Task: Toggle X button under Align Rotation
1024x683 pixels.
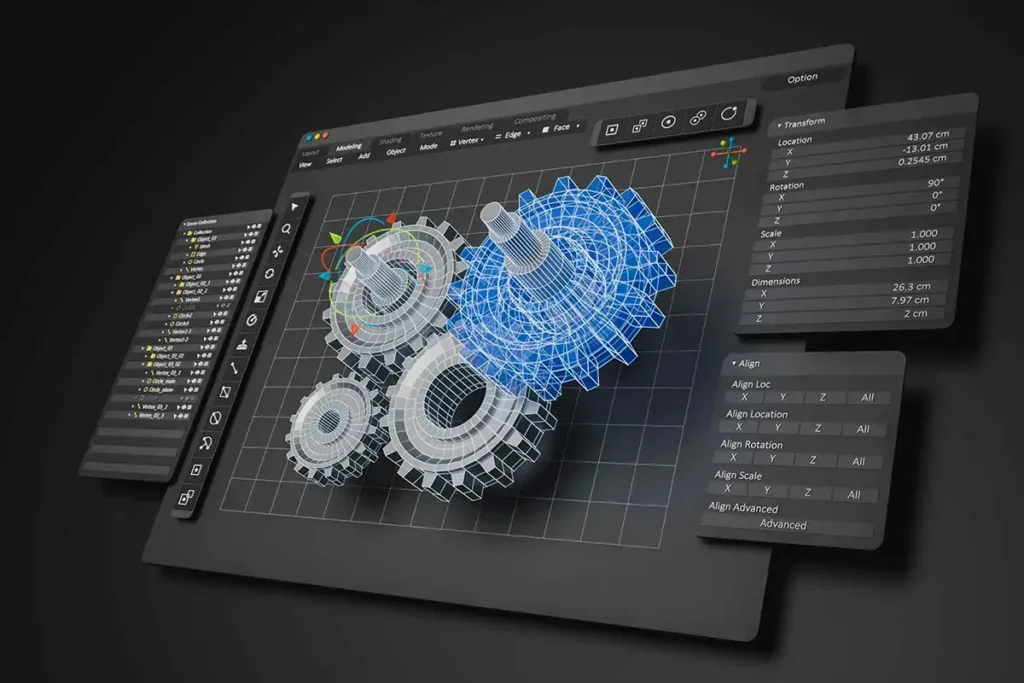Action: pos(732,457)
